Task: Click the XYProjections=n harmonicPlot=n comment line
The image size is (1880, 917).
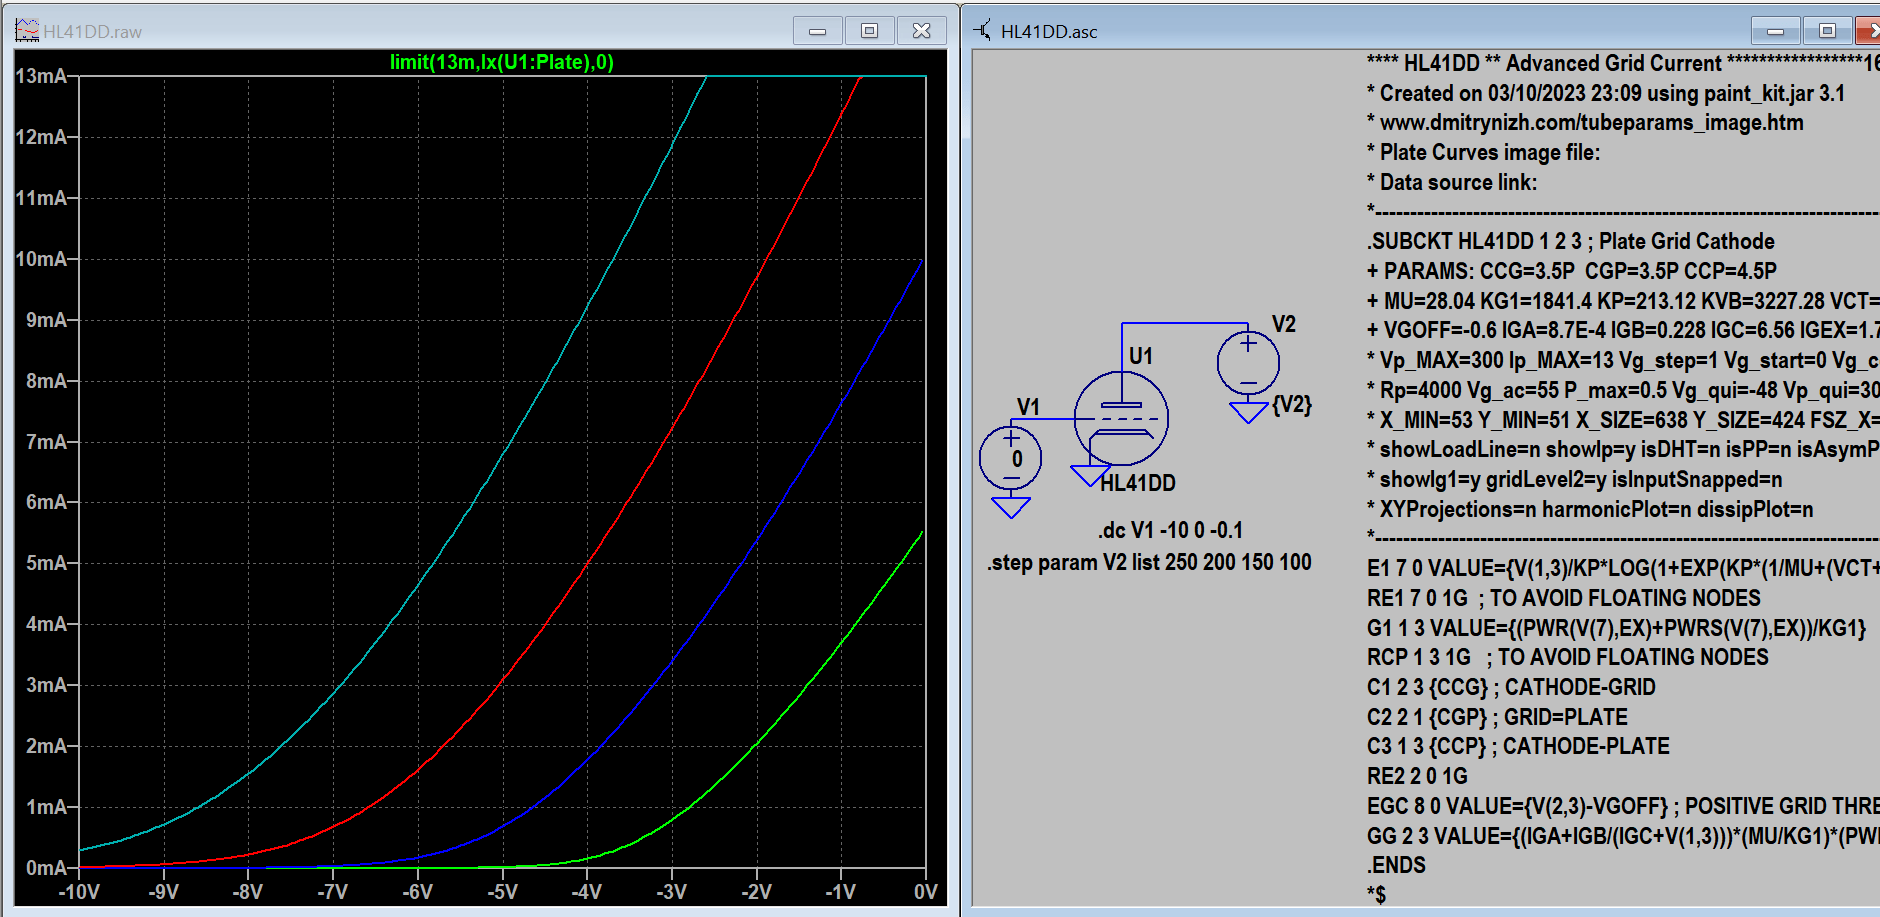Action: point(1590,509)
